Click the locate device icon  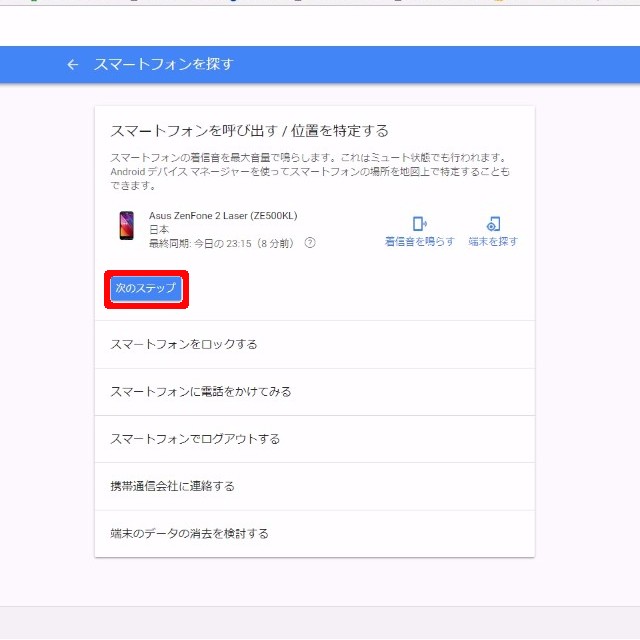493,224
